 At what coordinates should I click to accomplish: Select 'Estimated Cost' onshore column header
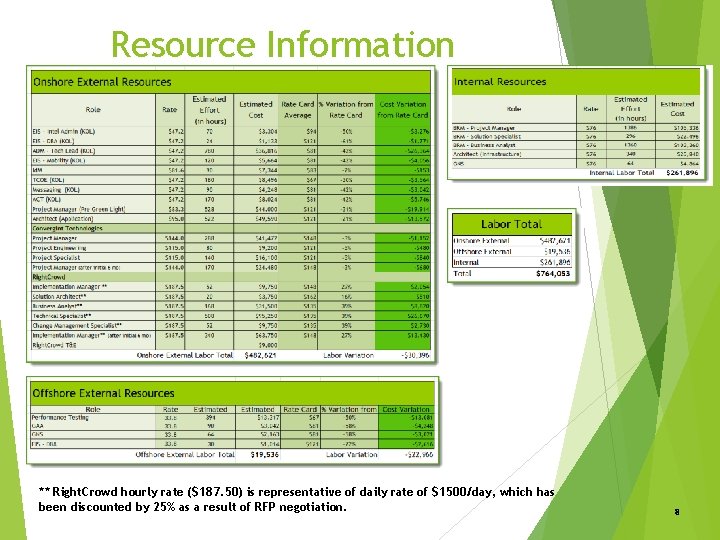click(256, 110)
